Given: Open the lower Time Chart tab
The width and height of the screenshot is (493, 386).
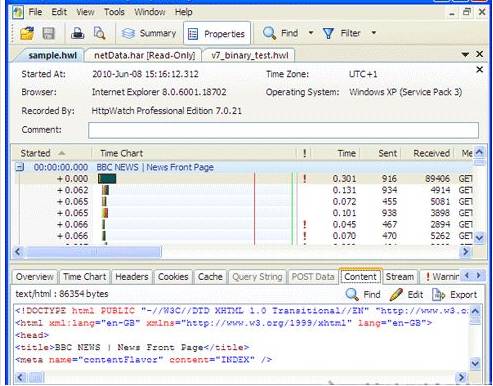Looking at the screenshot, I should pyautogui.click(x=85, y=277).
